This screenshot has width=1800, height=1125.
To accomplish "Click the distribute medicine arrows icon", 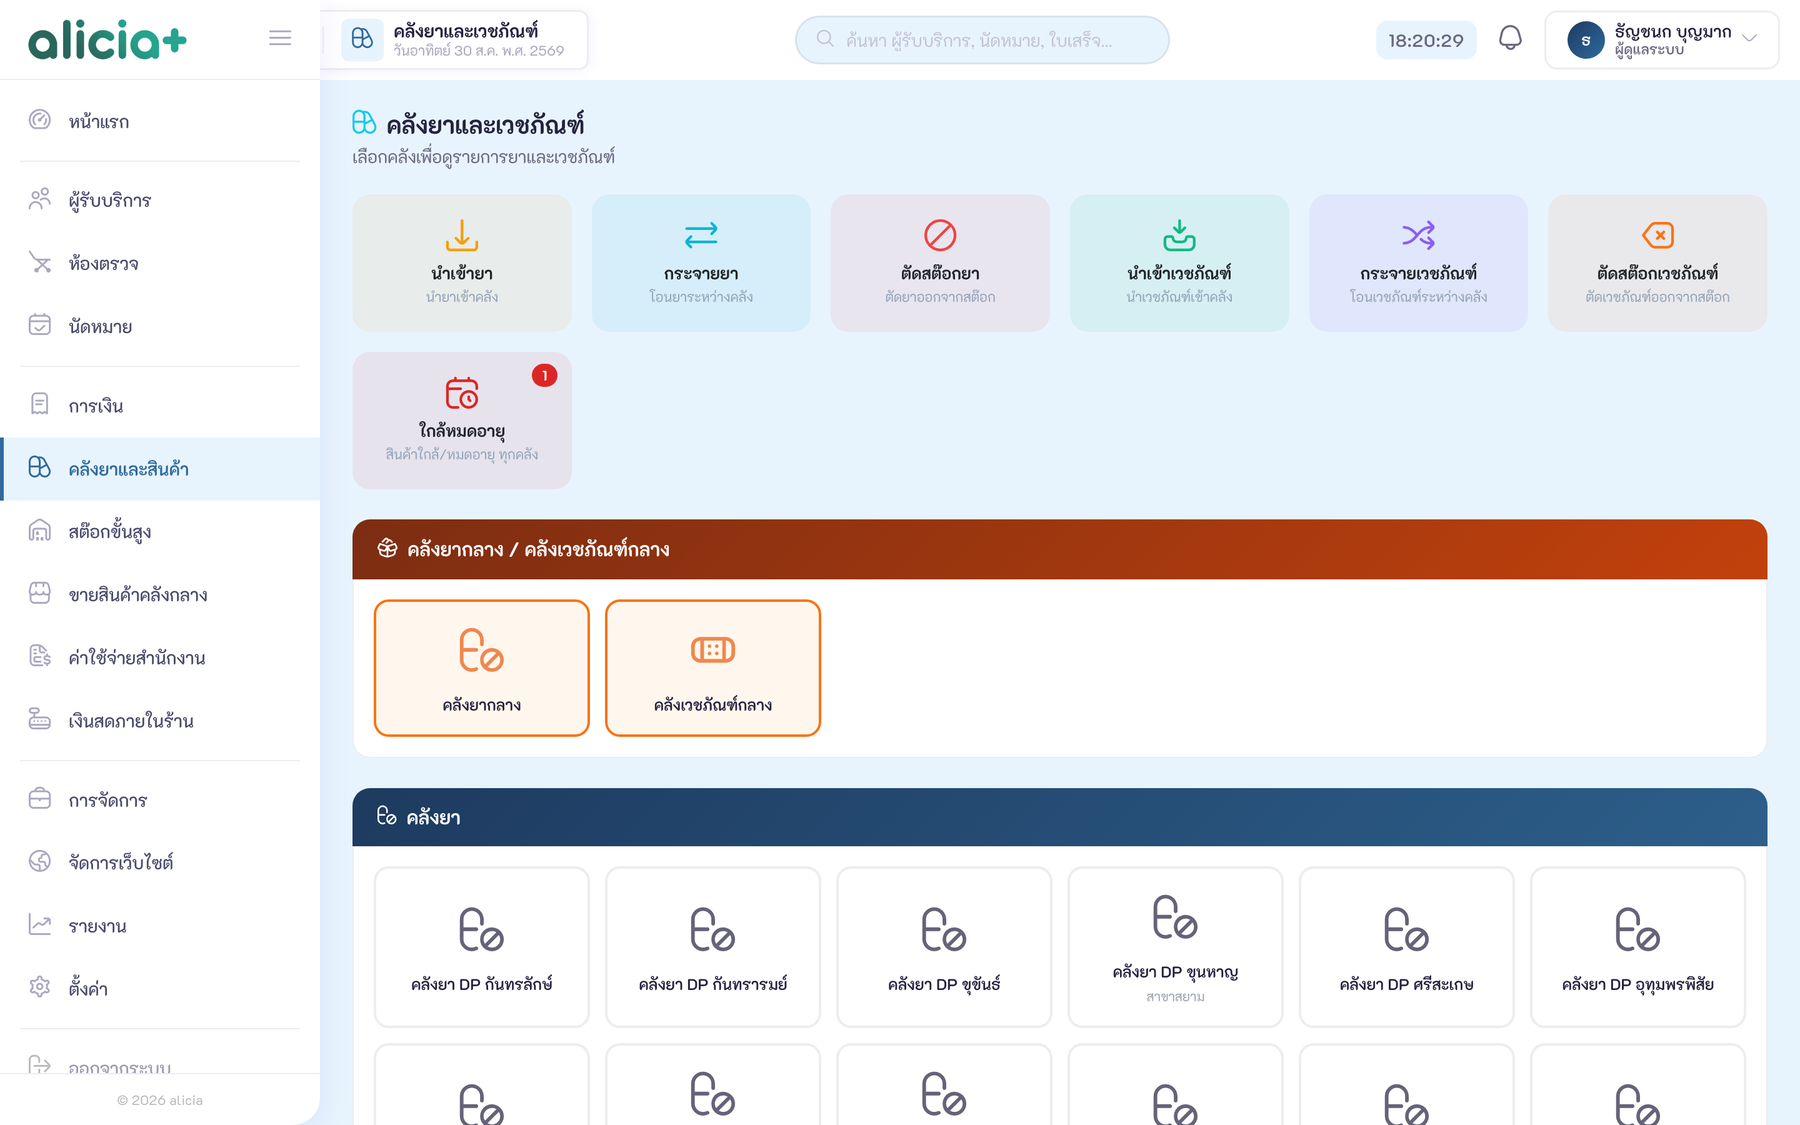I will (701, 235).
